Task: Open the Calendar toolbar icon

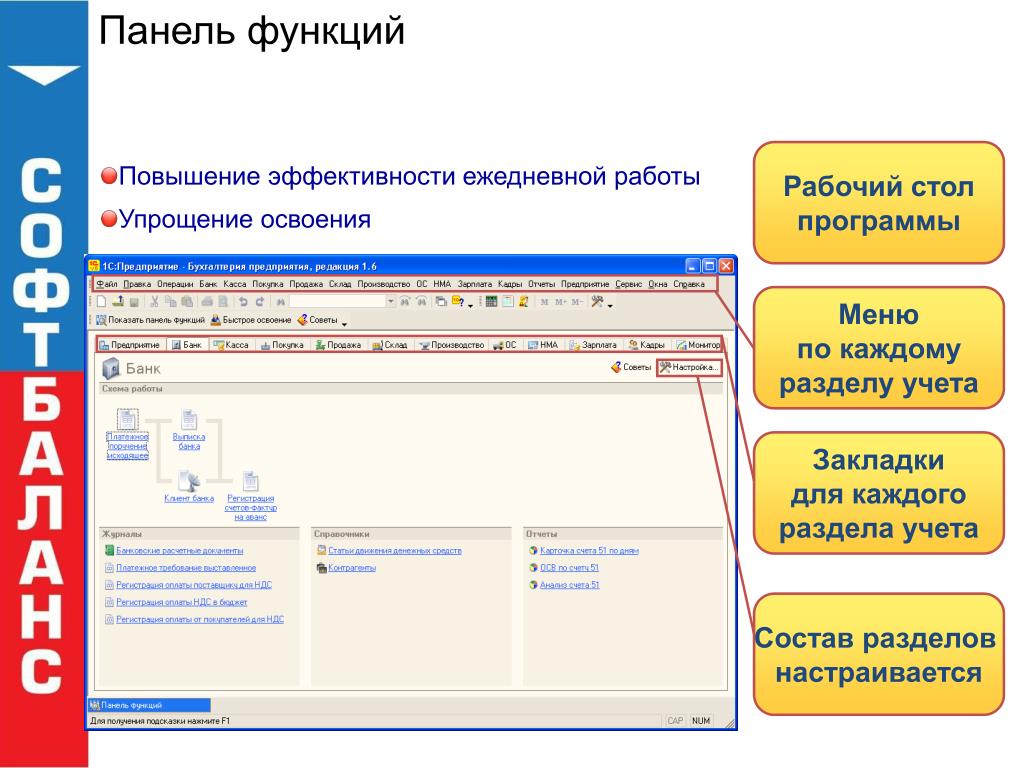Action: pos(507,301)
